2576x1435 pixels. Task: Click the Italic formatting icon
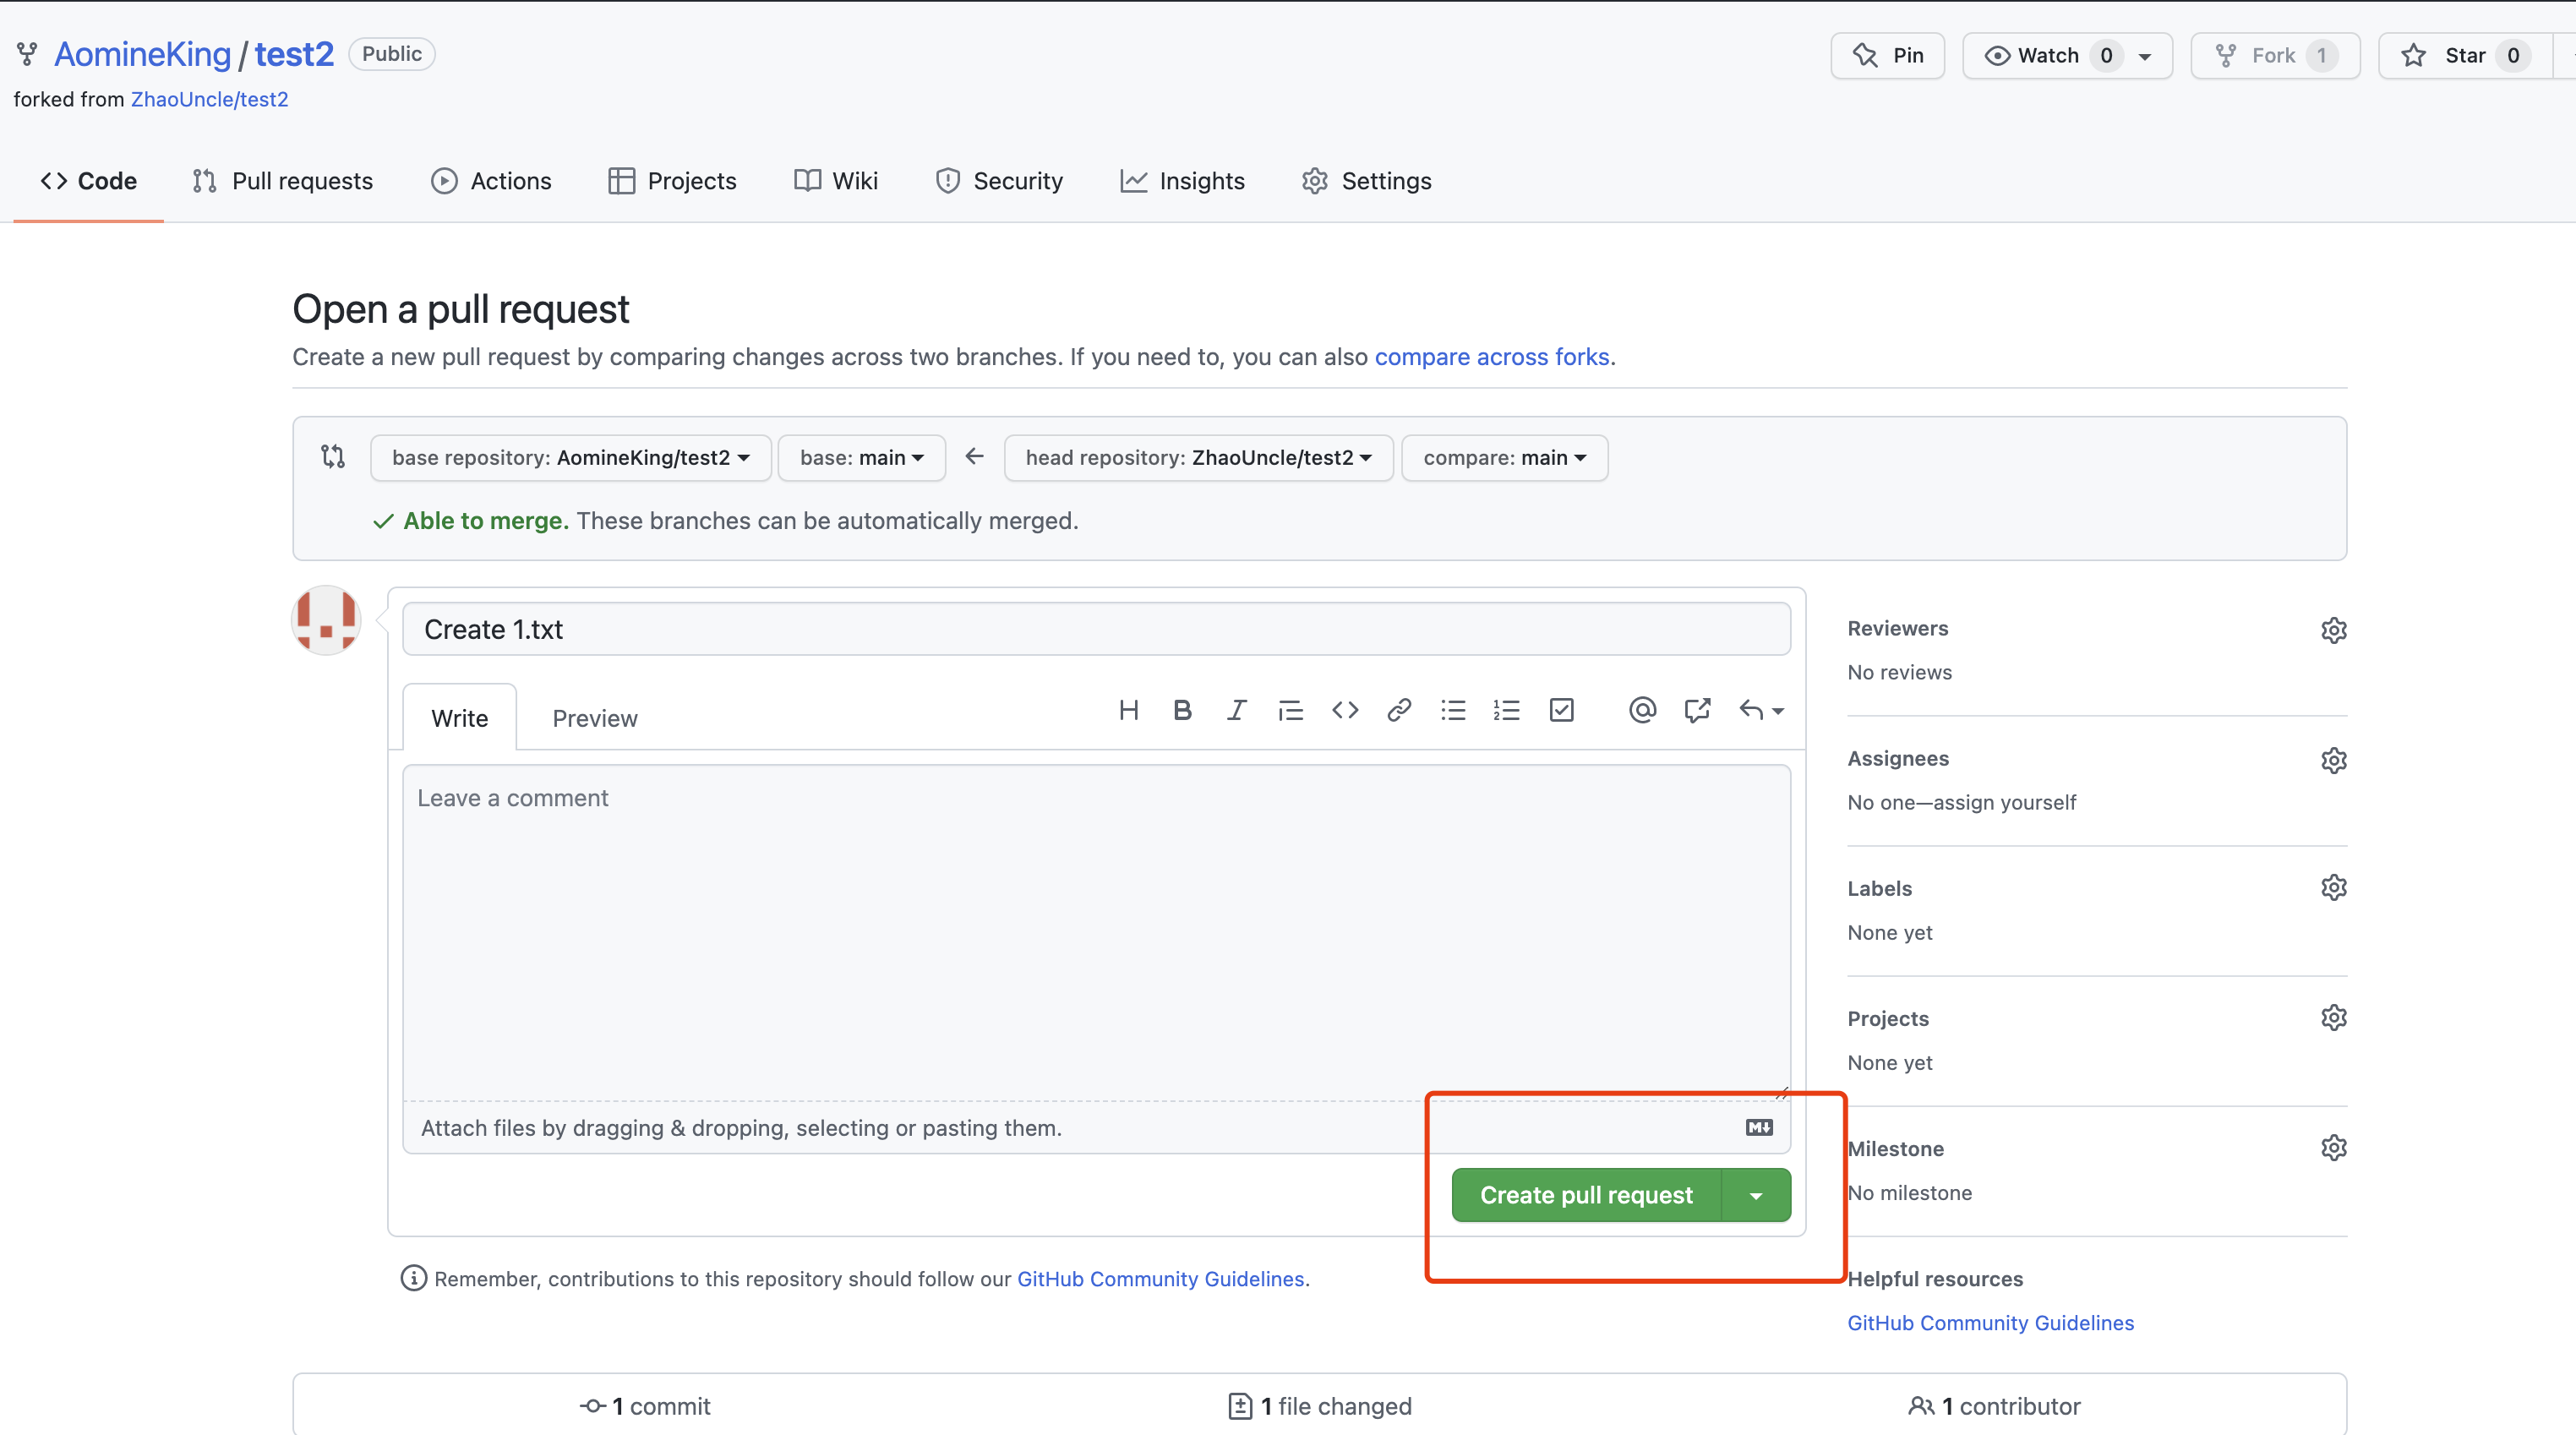click(1236, 710)
